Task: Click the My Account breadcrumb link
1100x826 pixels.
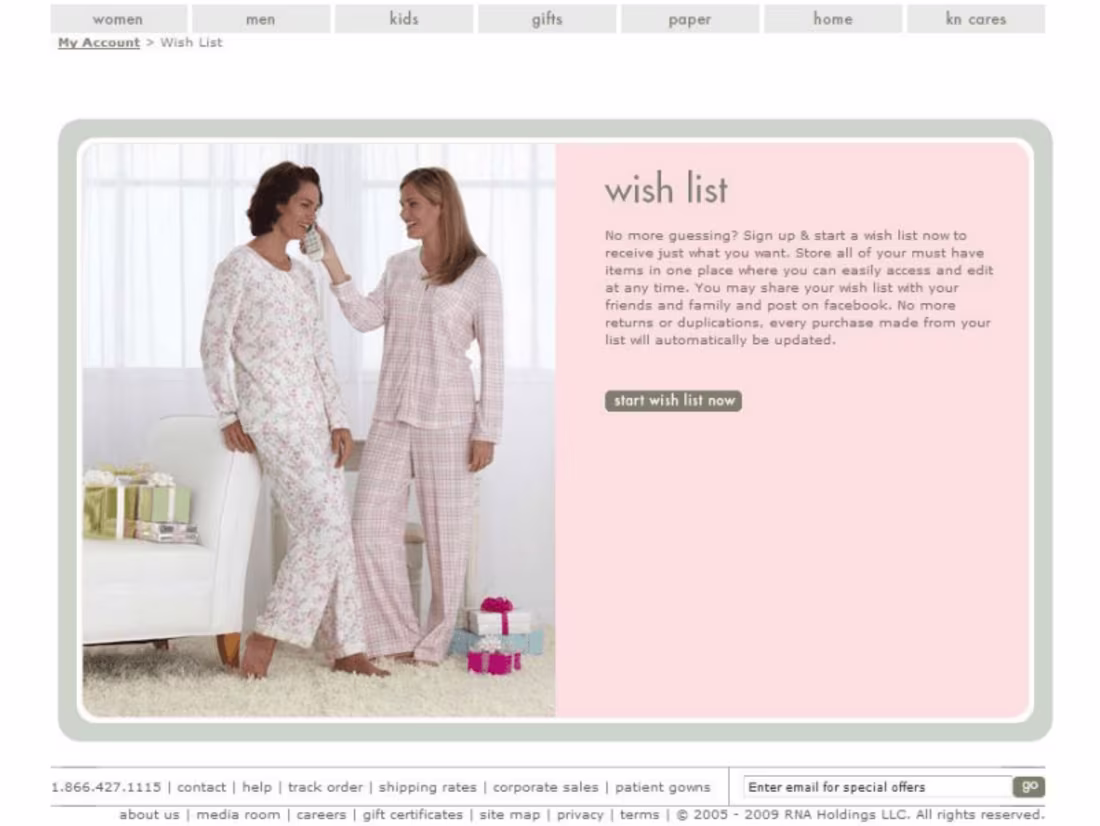Action: click(x=99, y=43)
